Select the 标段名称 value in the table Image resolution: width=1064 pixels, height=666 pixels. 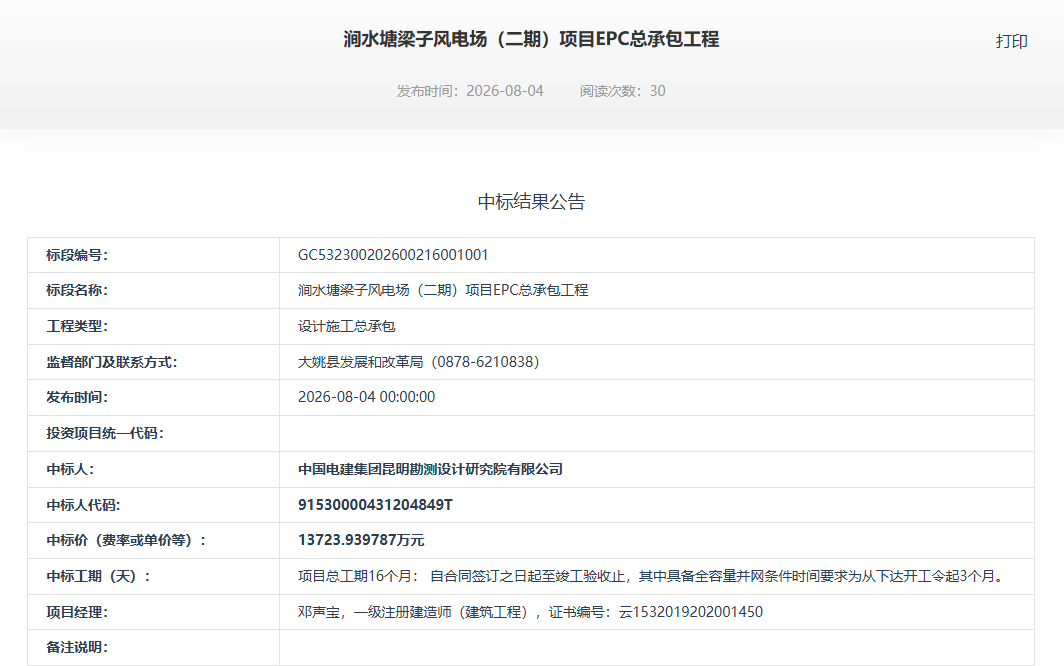(x=443, y=291)
